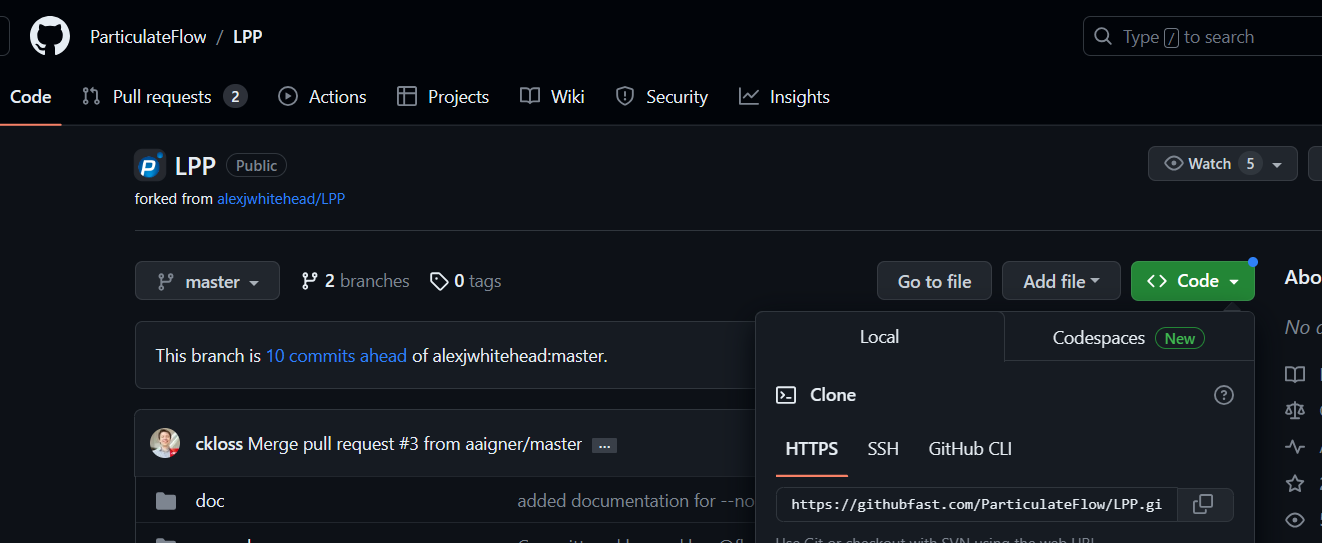Open the doc folder
The height and width of the screenshot is (543, 1322).
[x=210, y=501]
